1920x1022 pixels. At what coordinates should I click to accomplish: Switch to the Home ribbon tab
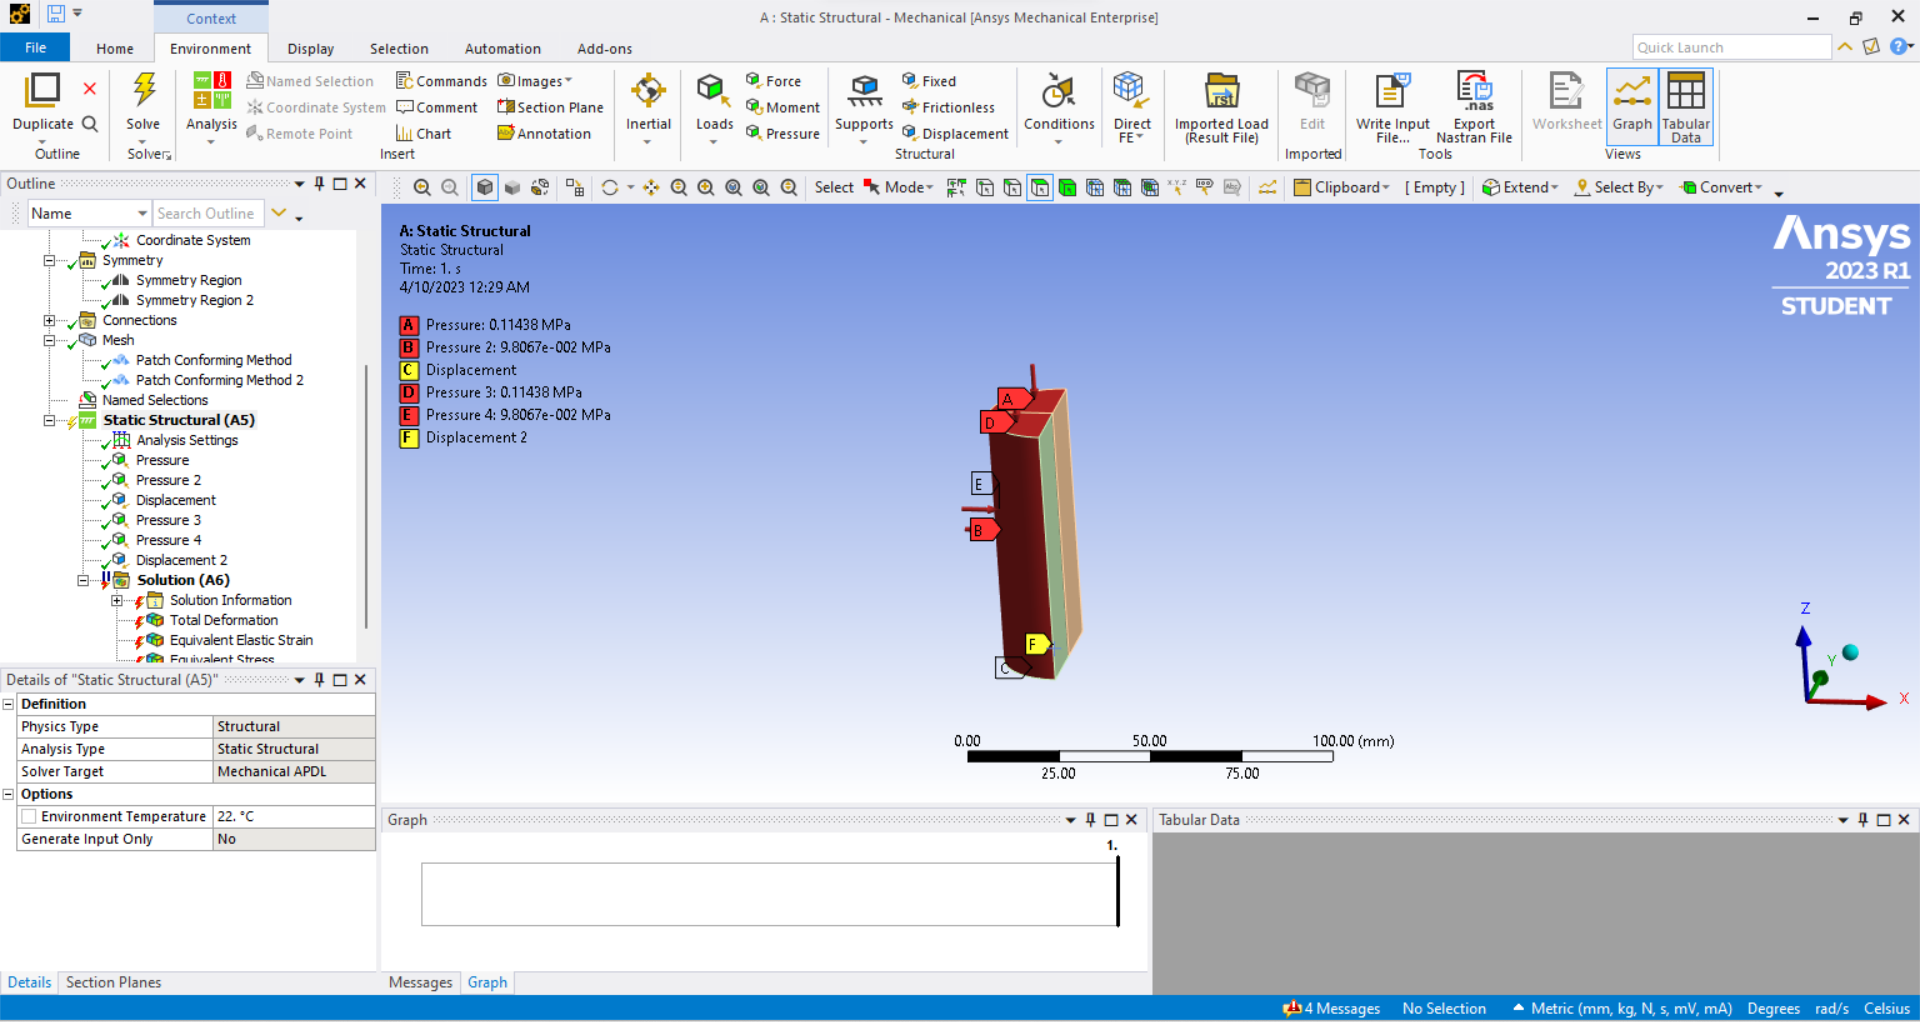[115, 48]
